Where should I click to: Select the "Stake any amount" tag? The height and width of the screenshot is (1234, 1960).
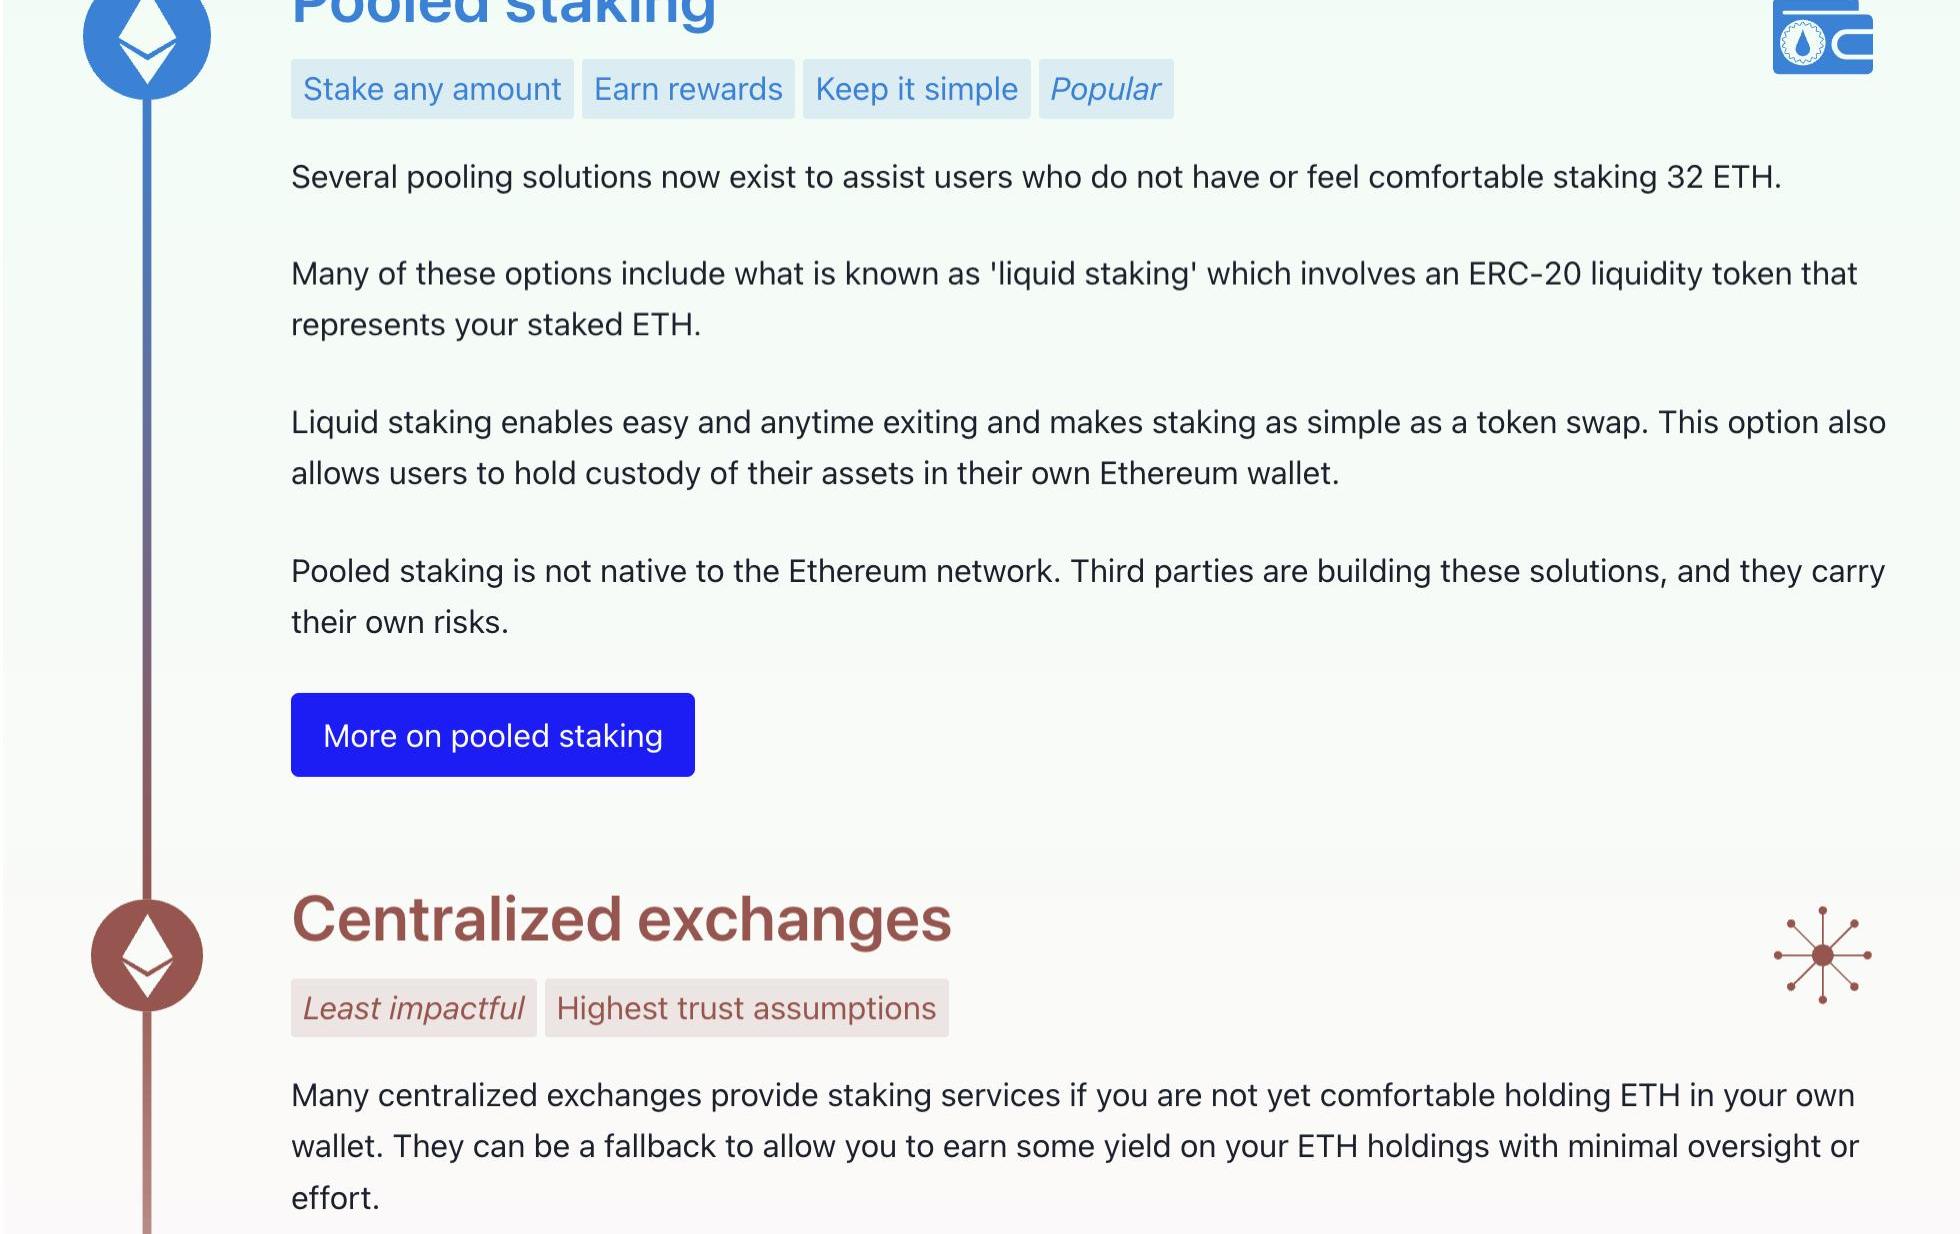point(432,89)
